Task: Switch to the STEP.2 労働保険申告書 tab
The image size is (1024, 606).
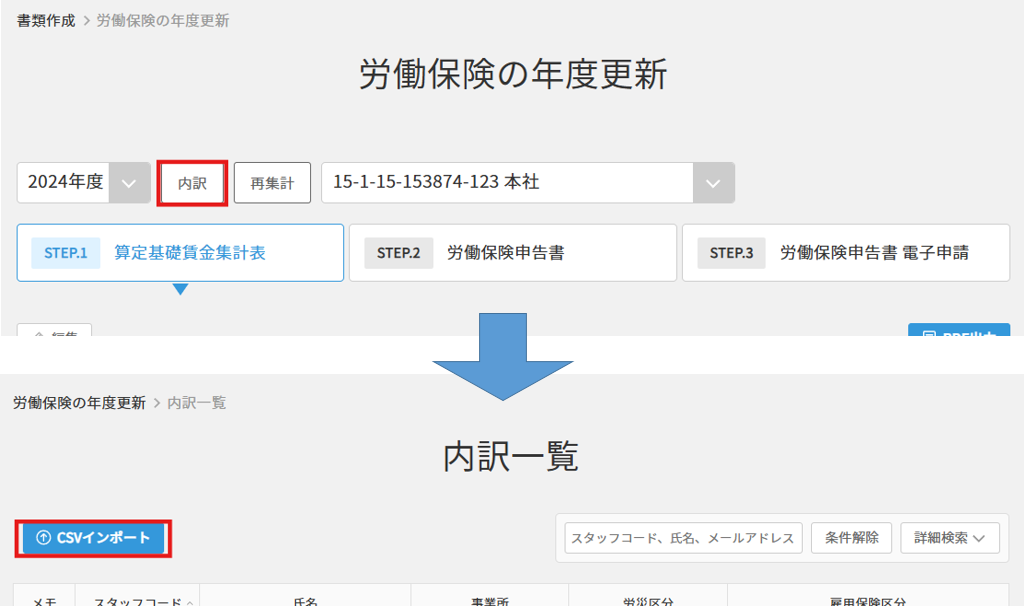Action: tap(512, 252)
